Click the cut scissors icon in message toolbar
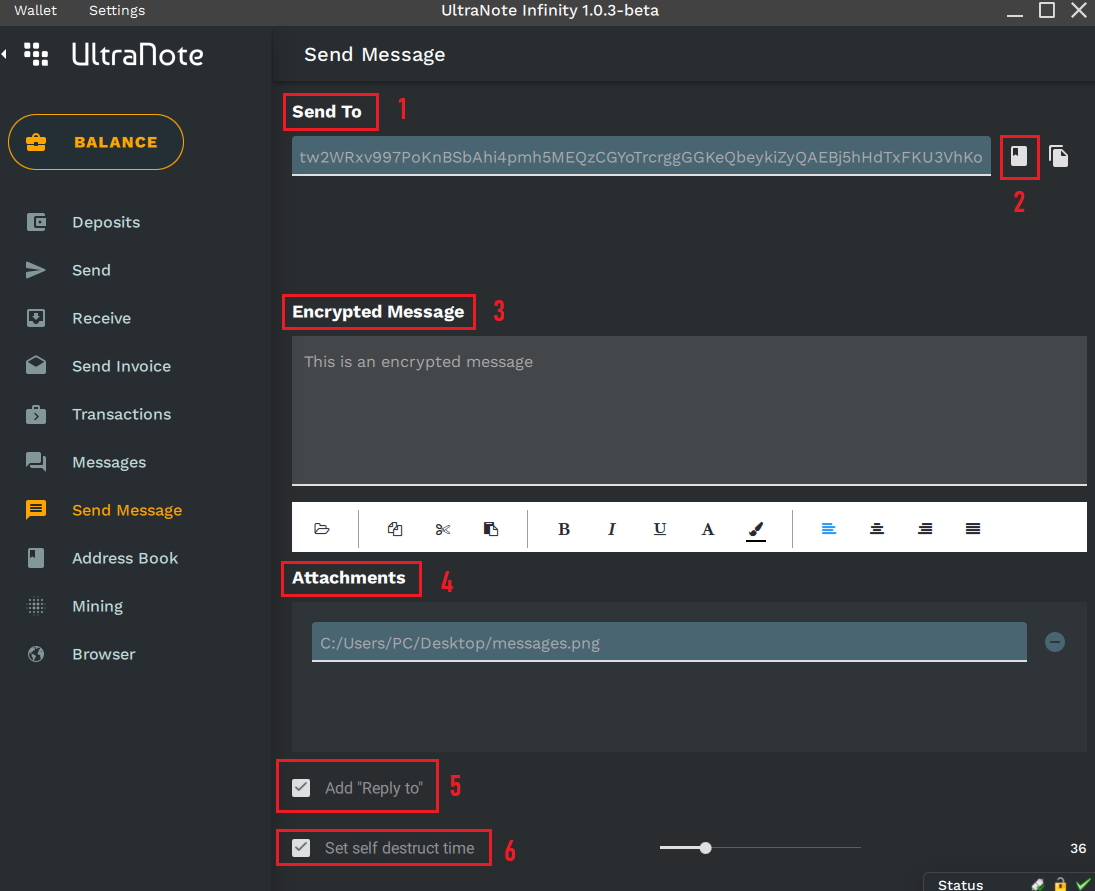The width and height of the screenshot is (1095, 891). click(x=443, y=529)
